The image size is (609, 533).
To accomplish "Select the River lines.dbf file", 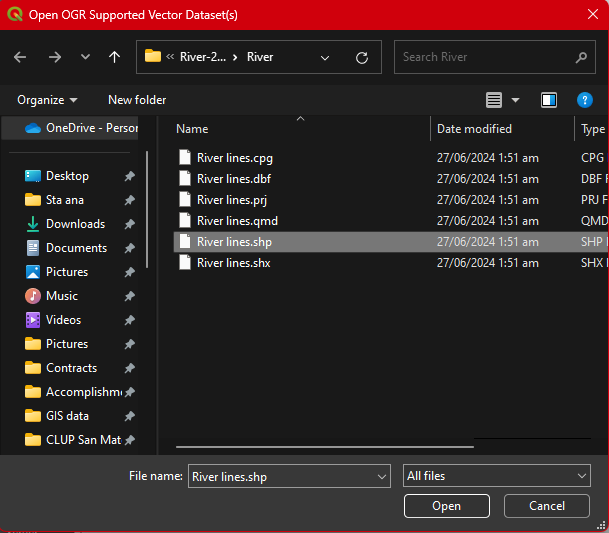I will pyautogui.click(x=234, y=179).
